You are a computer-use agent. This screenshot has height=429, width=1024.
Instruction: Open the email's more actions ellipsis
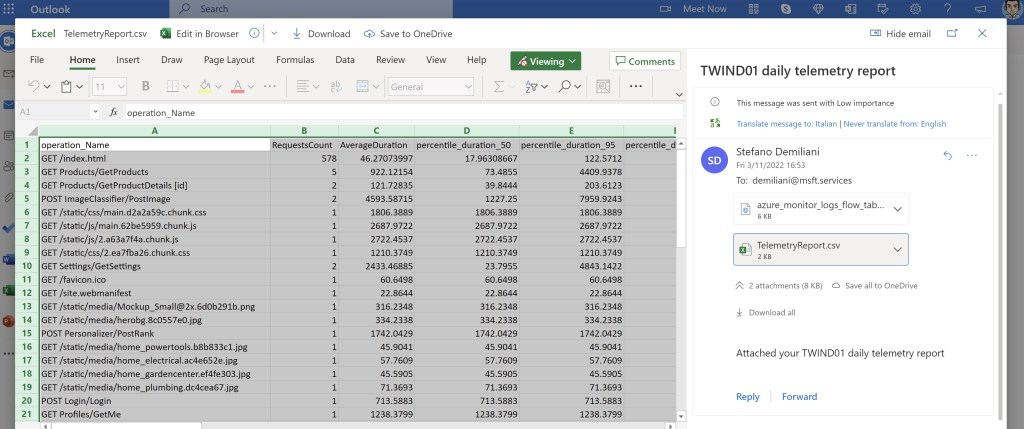pyautogui.click(x=971, y=155)
